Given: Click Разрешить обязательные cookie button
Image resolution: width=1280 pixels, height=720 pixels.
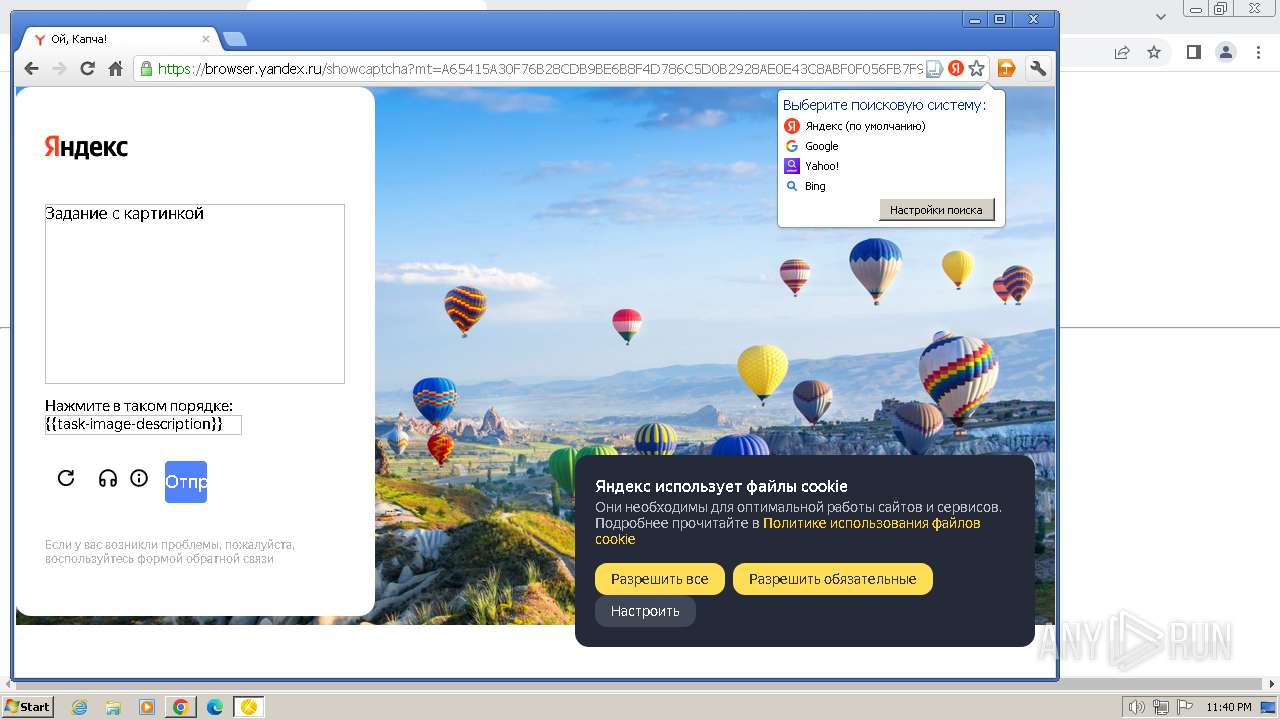Looking at the screenshot, I should (833, 579).
